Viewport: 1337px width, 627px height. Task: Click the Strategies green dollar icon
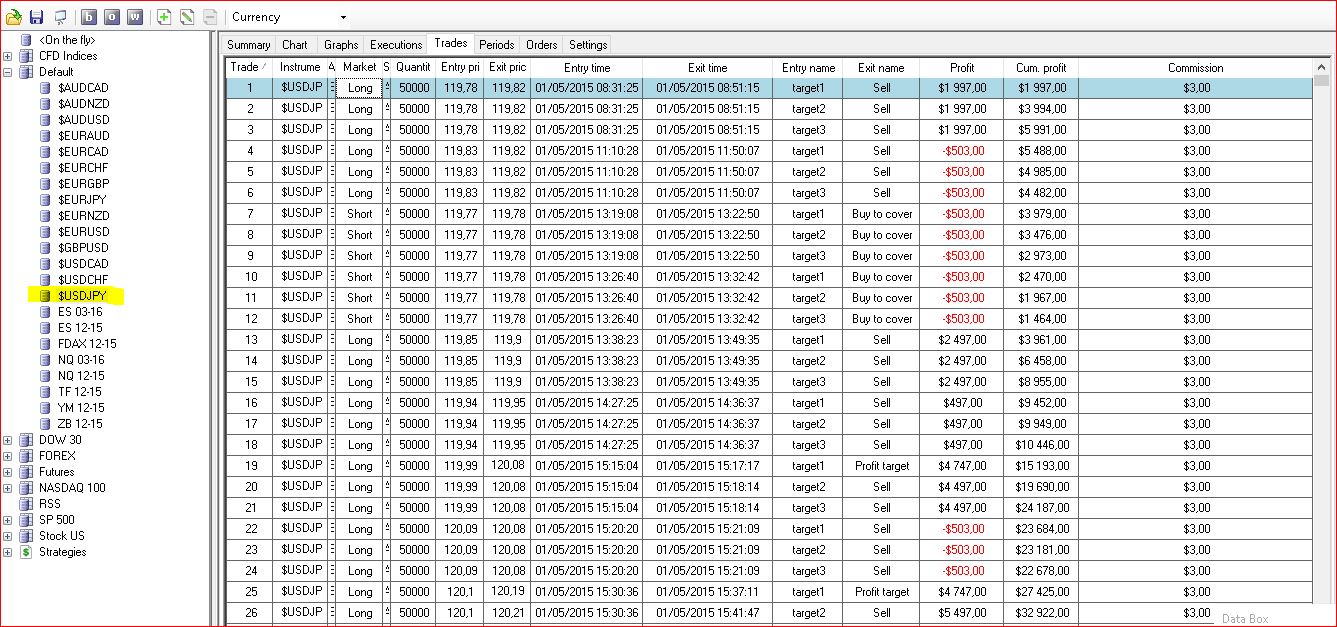click(x=27, y=552)
